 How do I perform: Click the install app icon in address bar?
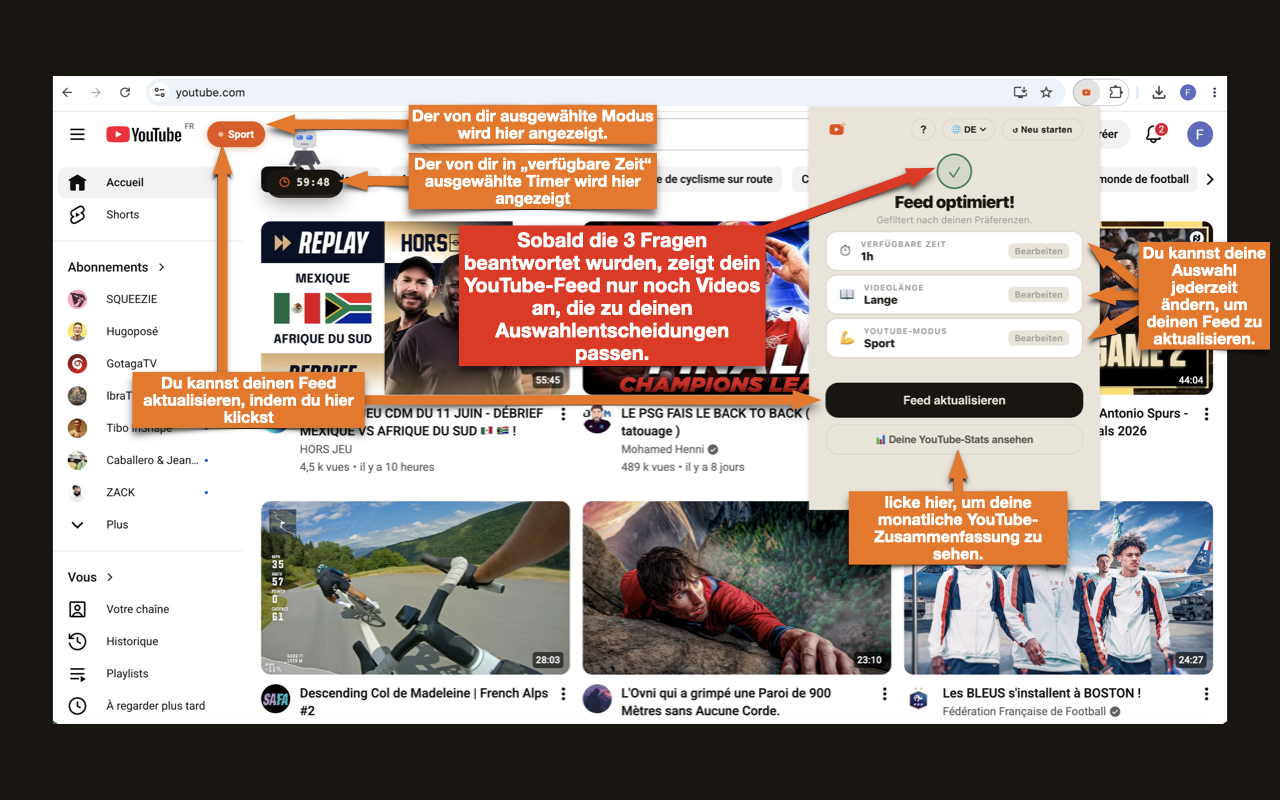pos(1020,92)
